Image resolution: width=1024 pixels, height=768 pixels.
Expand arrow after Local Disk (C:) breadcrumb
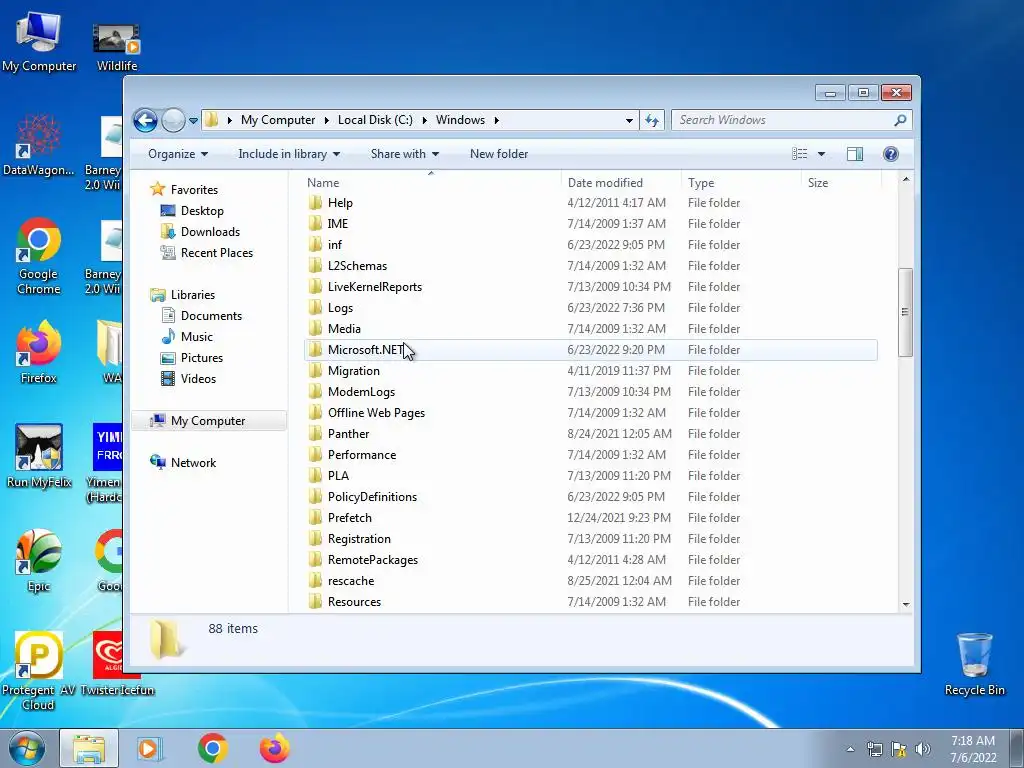pos(424,120)
